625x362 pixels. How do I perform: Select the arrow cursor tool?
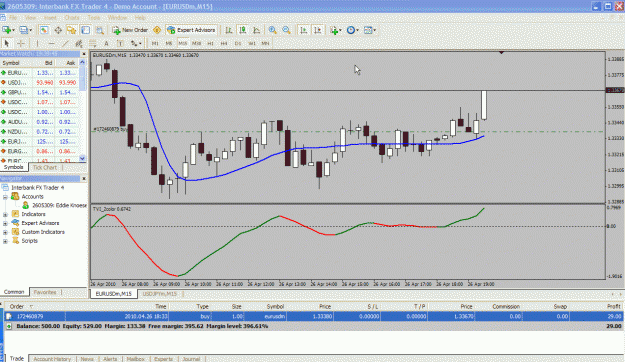click(6, 43)
